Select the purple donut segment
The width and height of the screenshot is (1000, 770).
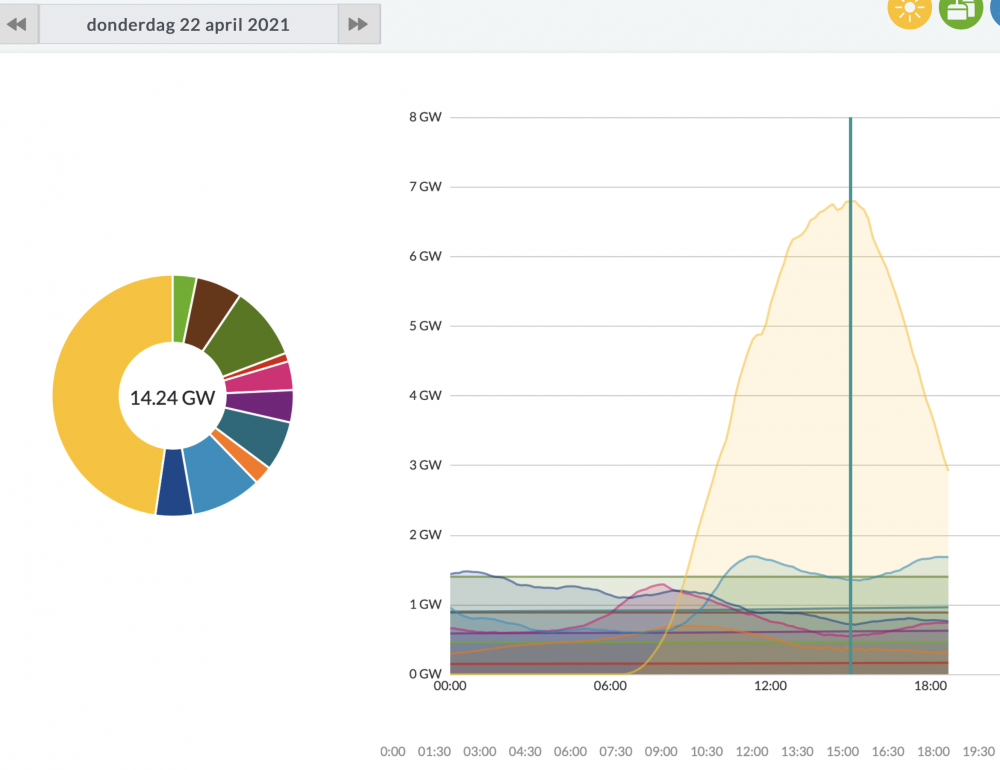[260, 406]
